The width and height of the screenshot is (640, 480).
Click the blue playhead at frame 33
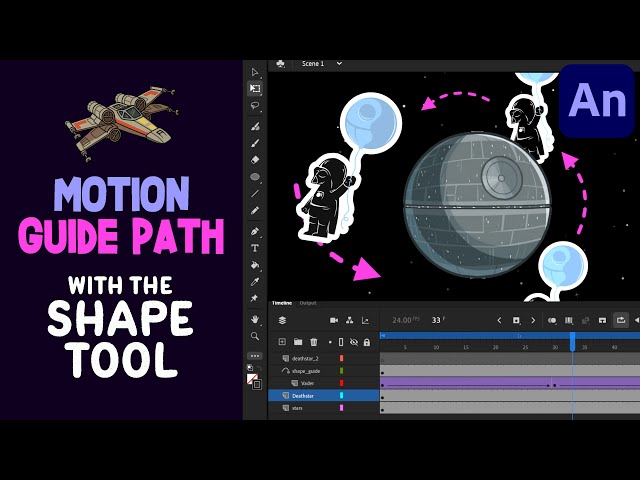pyautogui.click(x=572, y=341)
